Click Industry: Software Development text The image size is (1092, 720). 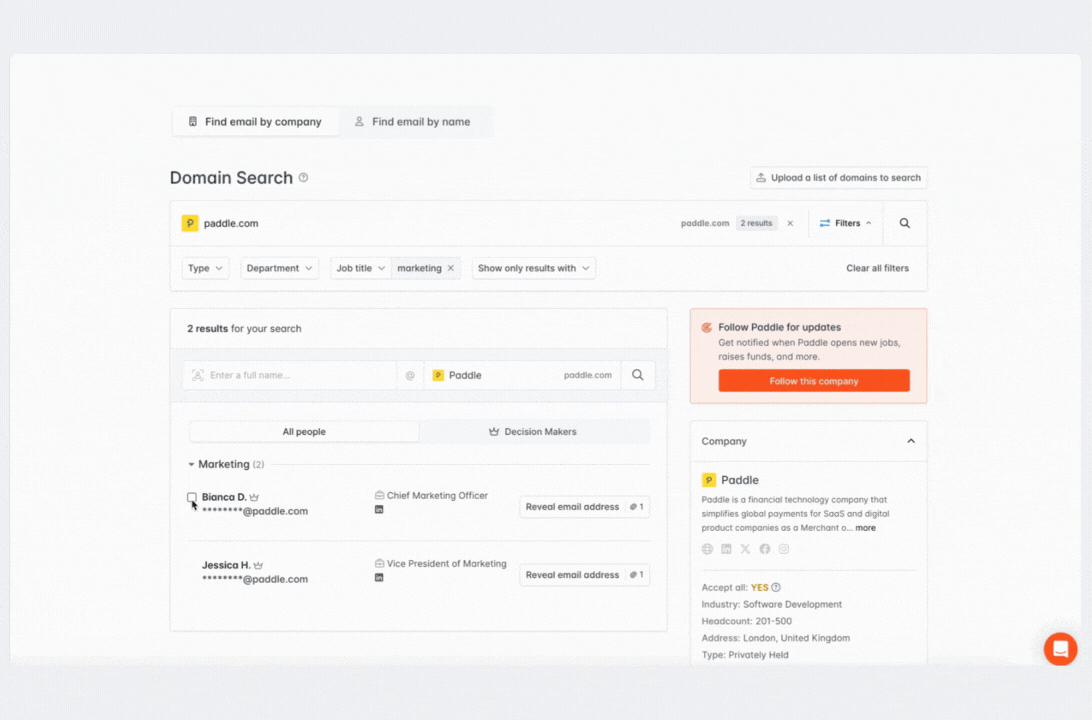point(772,604)
